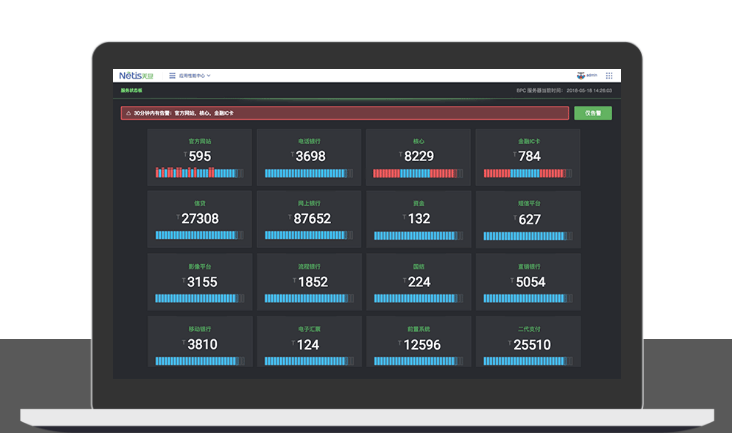Select the 服务状态板 tab
This screenshot has height=433, width=732.
[132, 91]
